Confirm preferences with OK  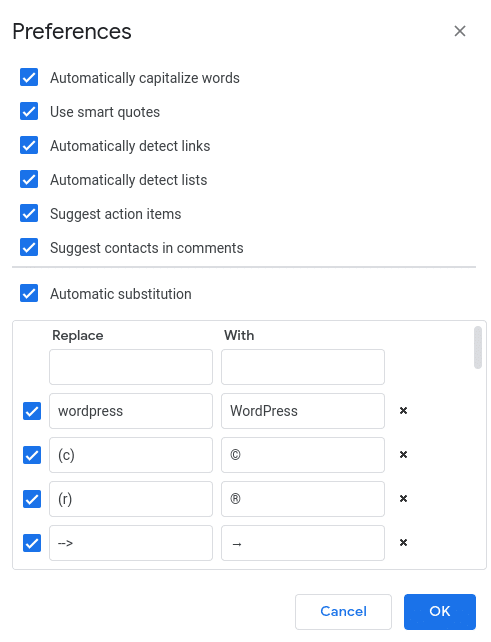440,612
